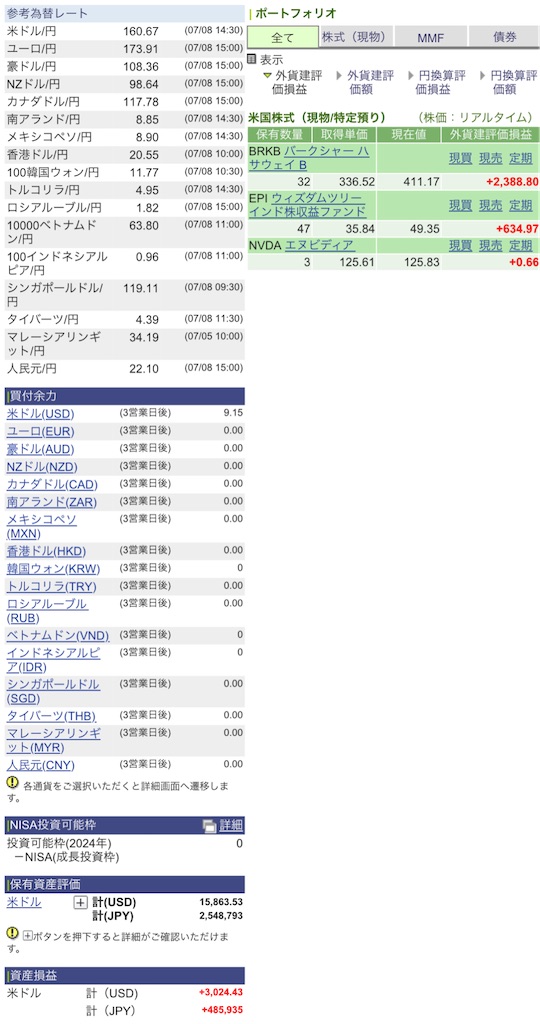Open the エヌビディア stock link
This screenshot has height=1024, width=540.
pos(320,246)
